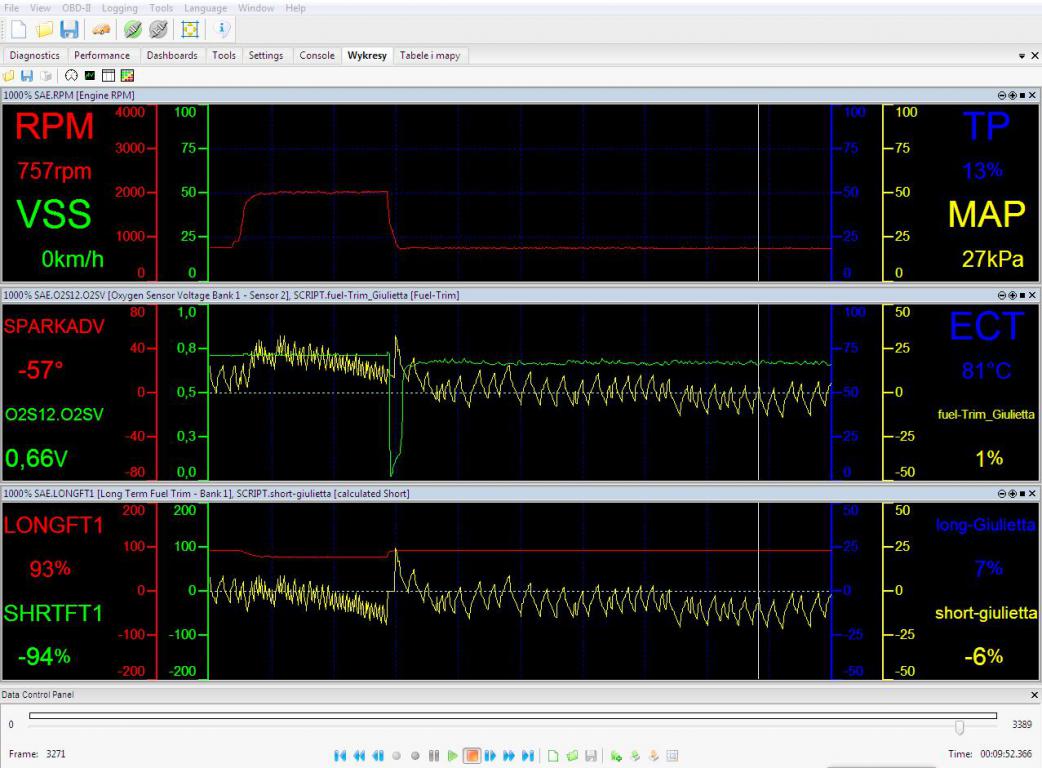Click the orange car vehicle icon
This screenshot has height=768, width=1042.
point(102,31)
